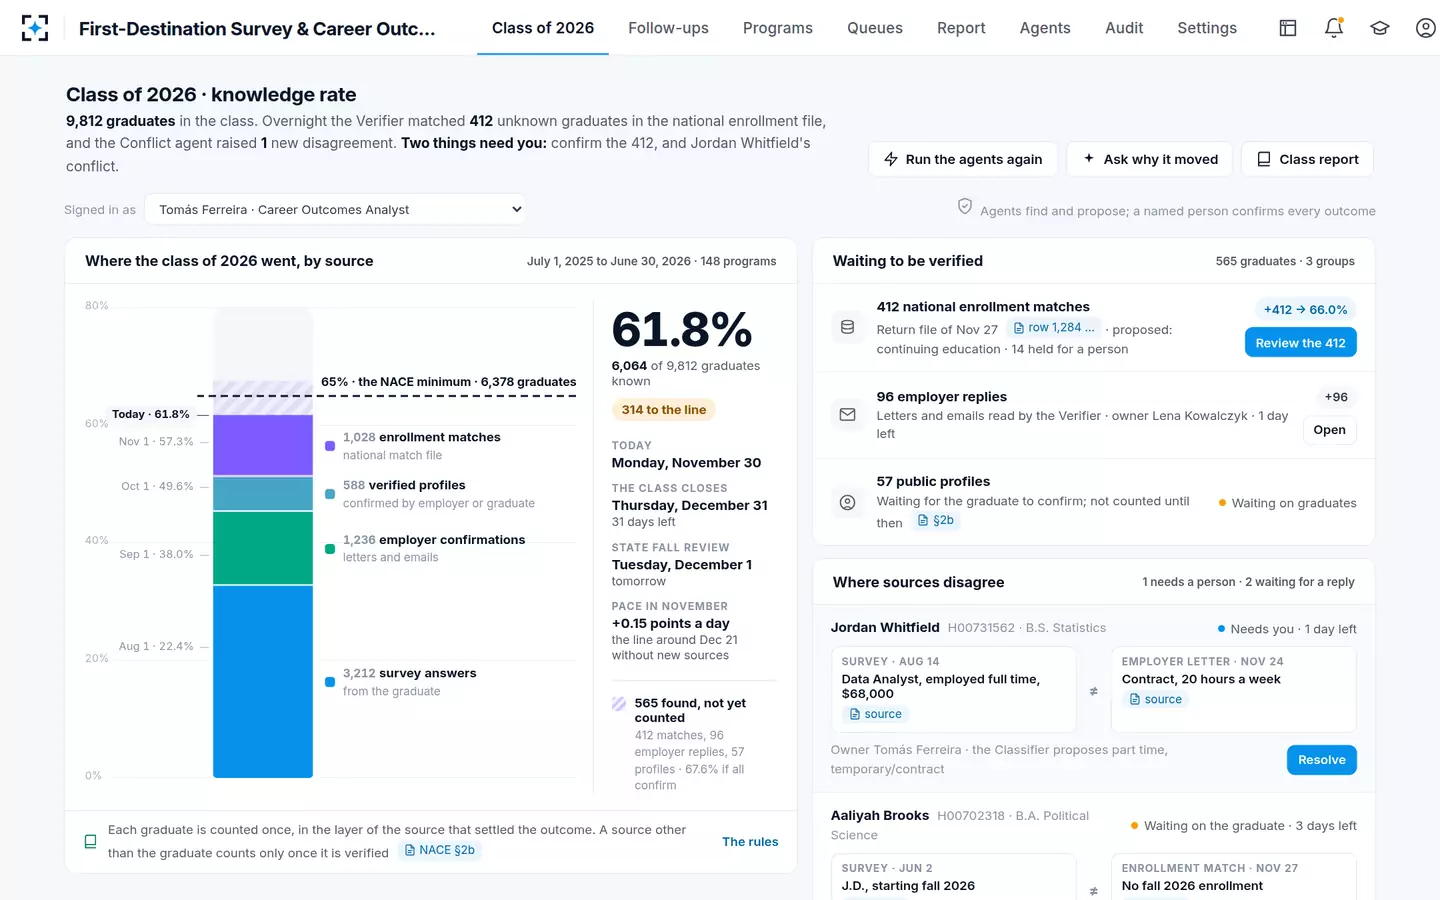The height and width of the screenshot is (900, 1440).
Task: Click the purple enrollment matches bar segment
Action: pyautogui.click(x=263, y=445)
